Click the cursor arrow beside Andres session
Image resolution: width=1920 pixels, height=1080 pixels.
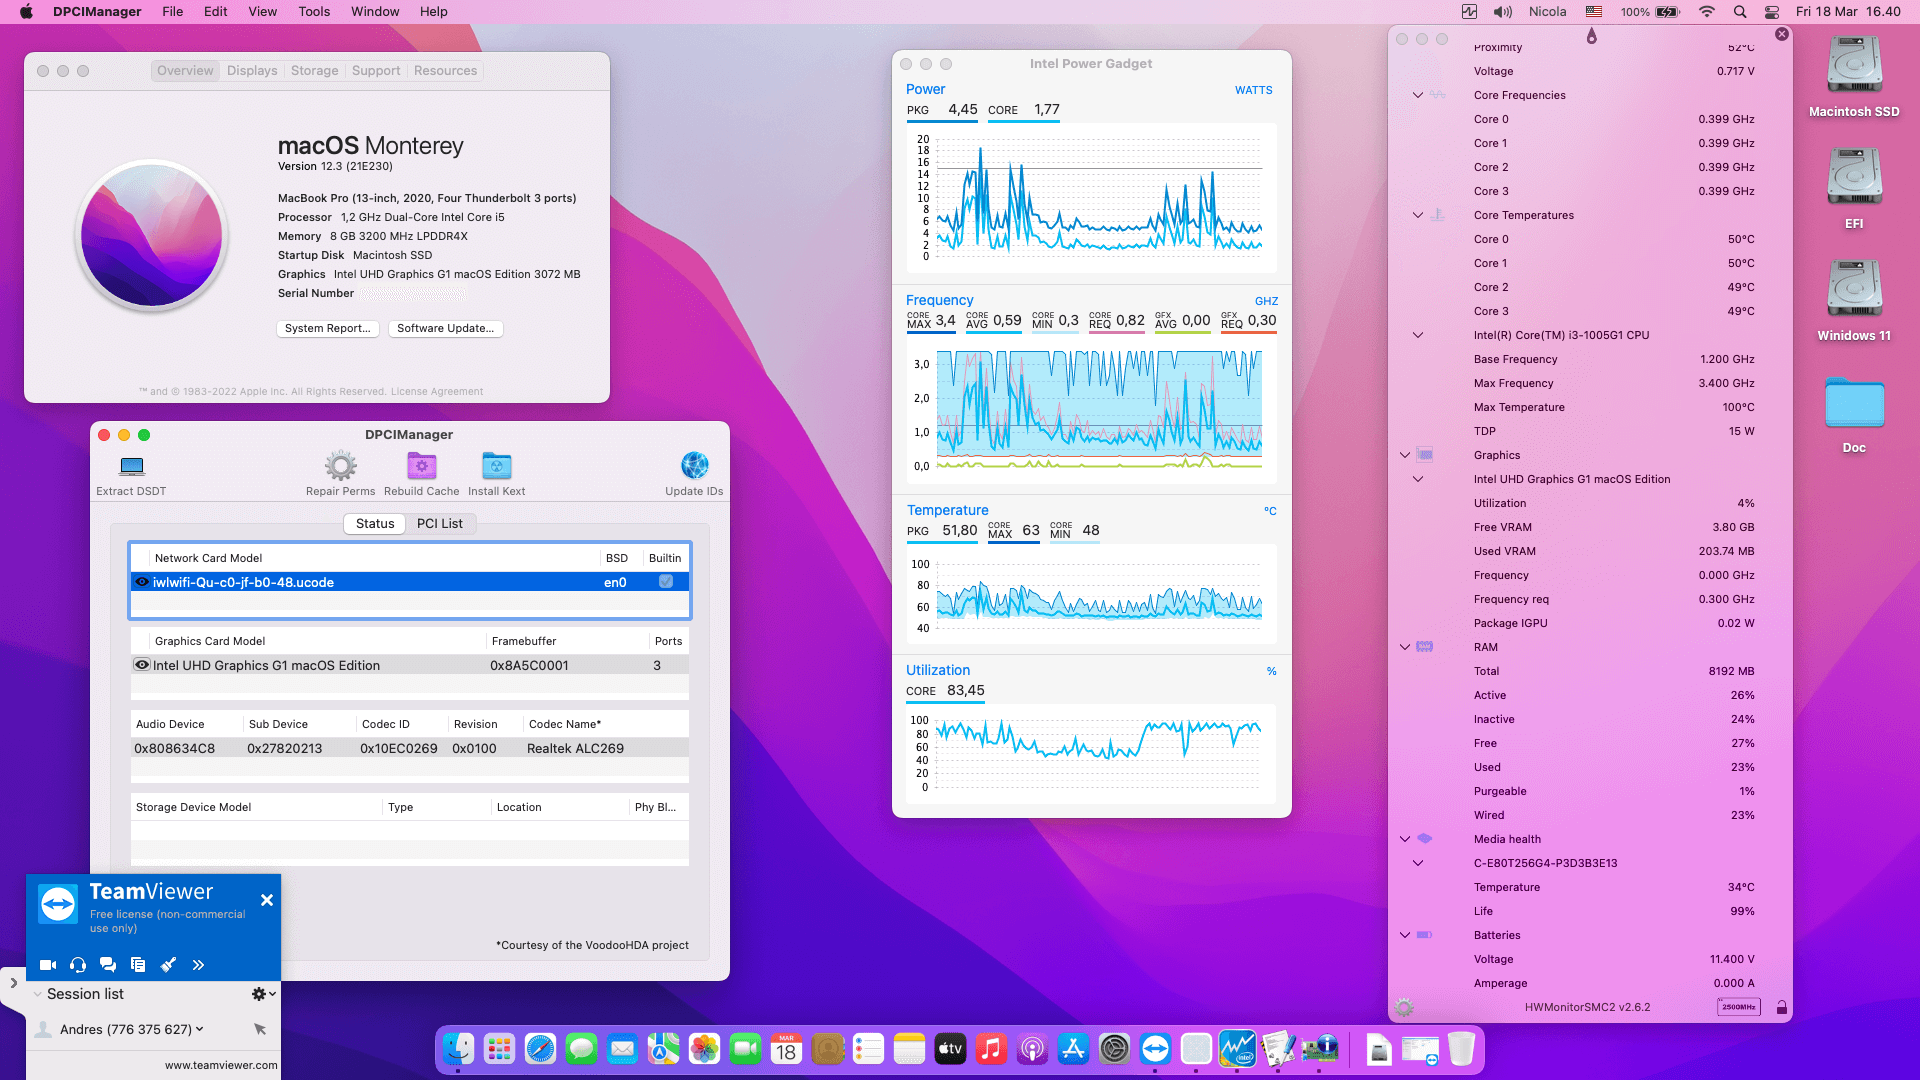pyautogui.click(x=260, y=1029)
